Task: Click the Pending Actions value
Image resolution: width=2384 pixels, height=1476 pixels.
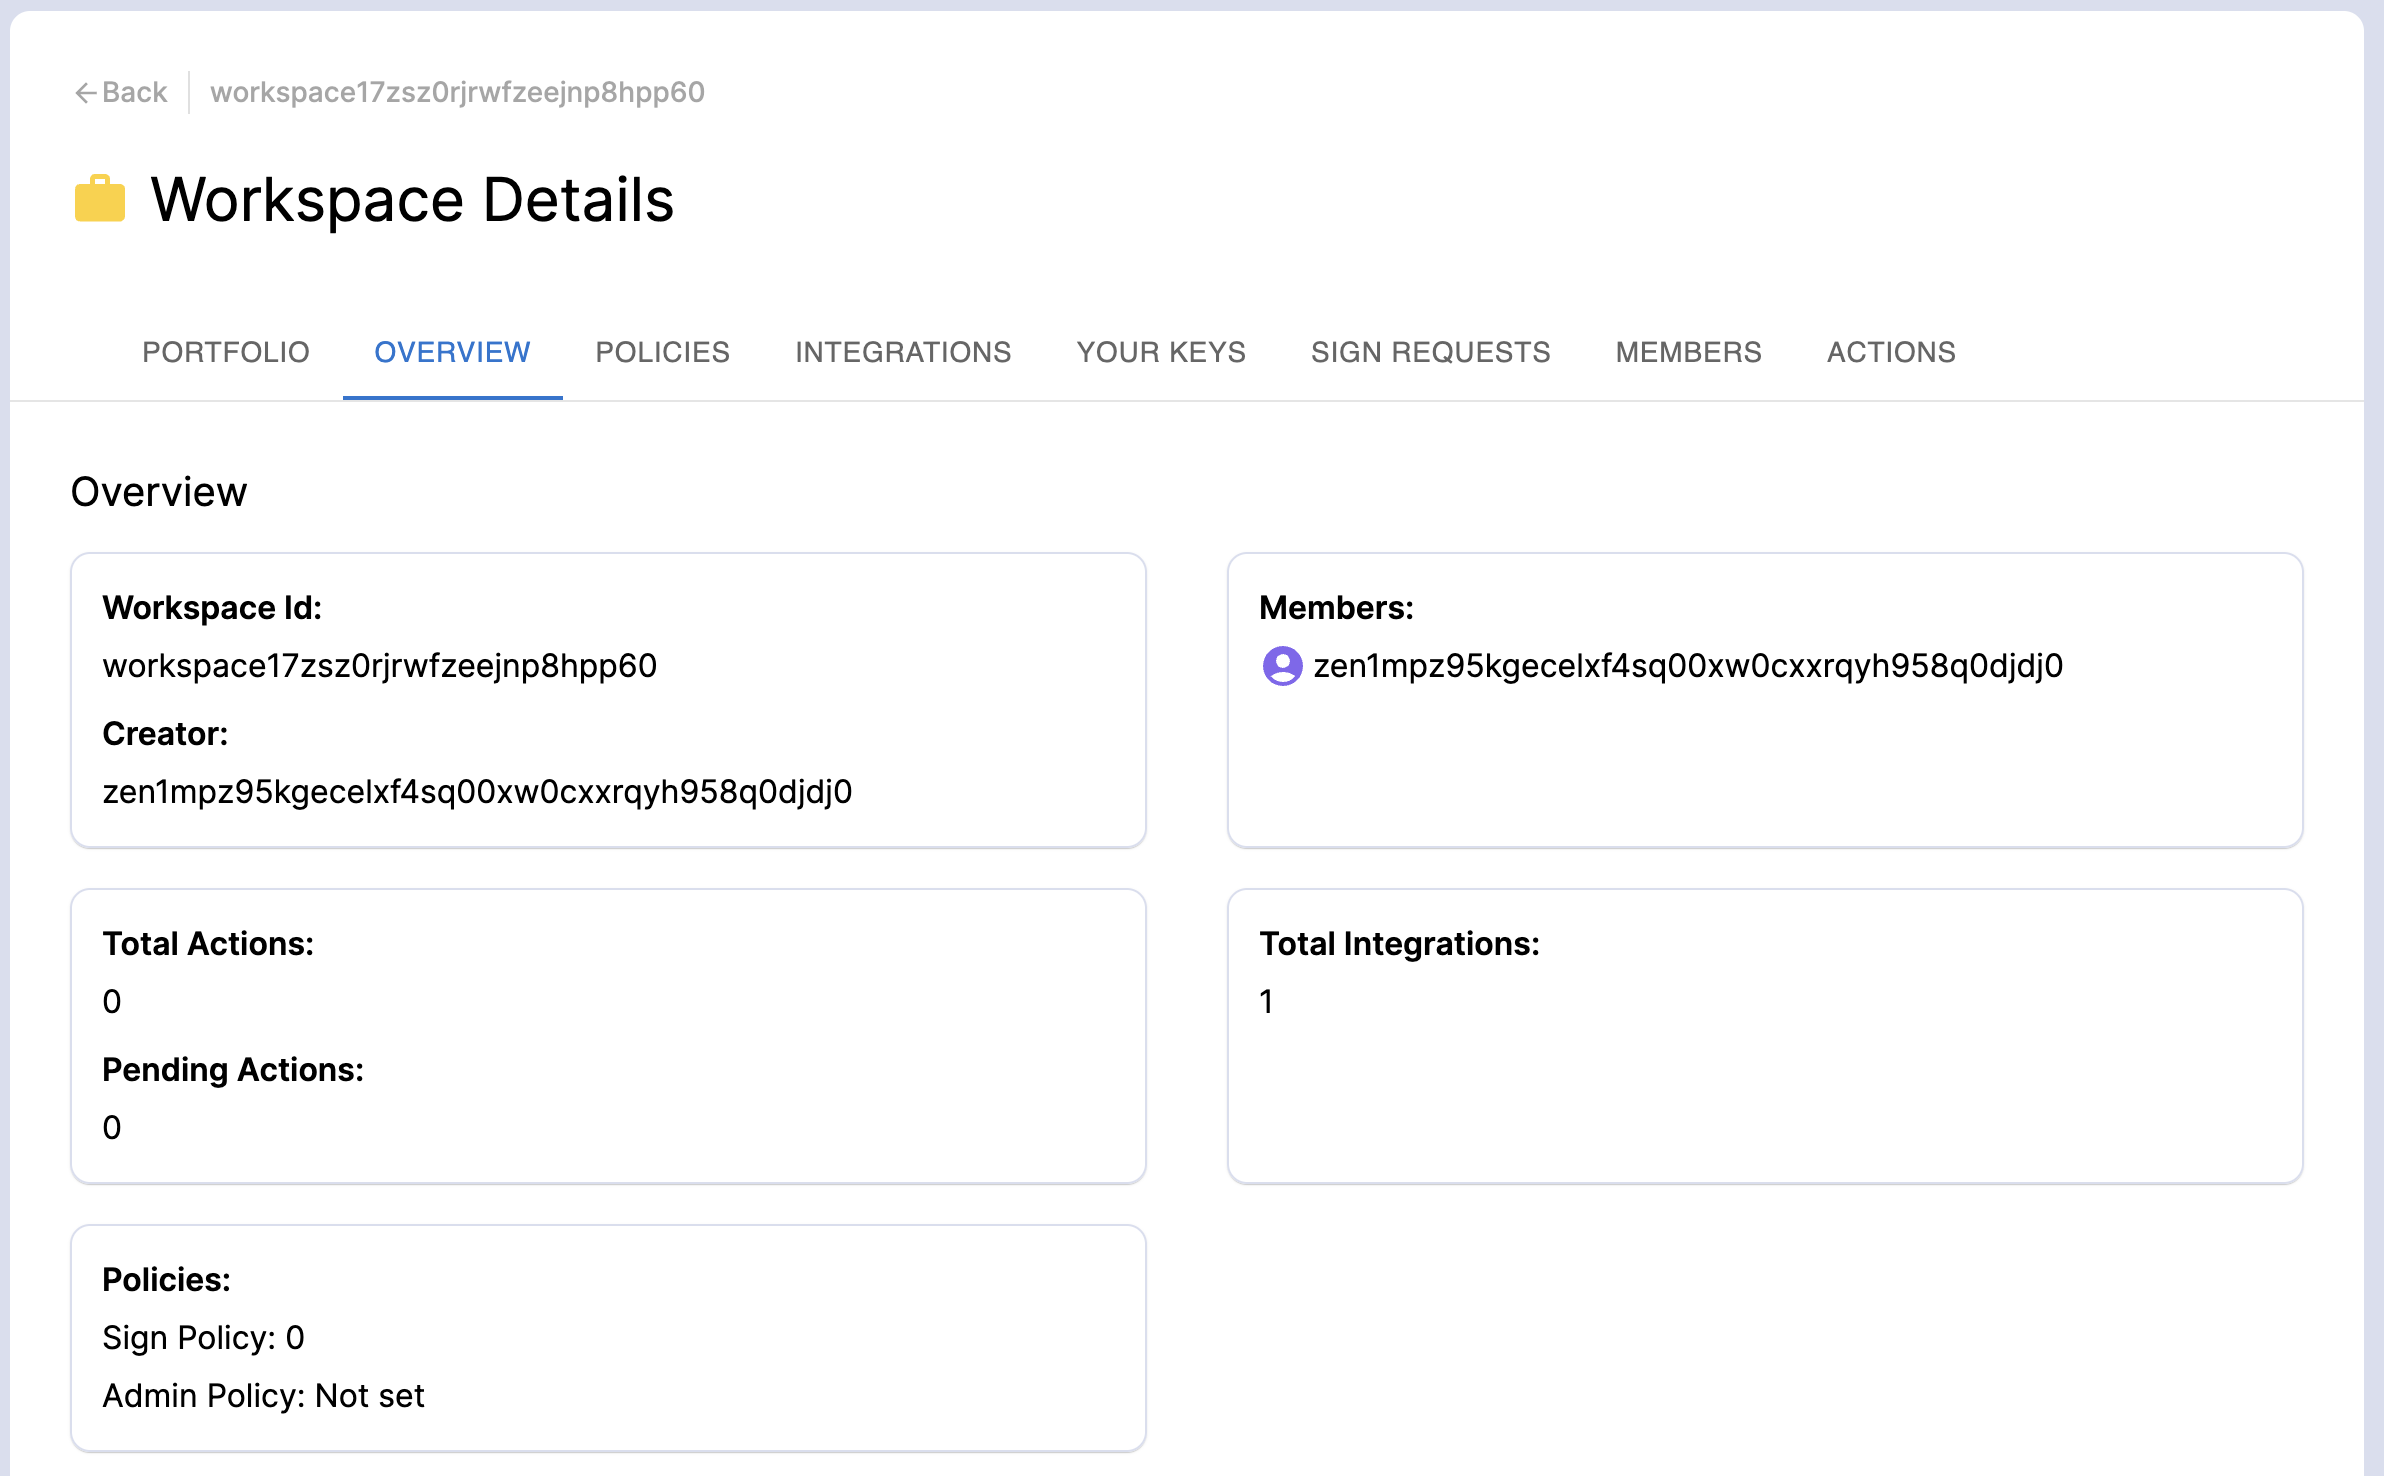Action: (112, 1125)
